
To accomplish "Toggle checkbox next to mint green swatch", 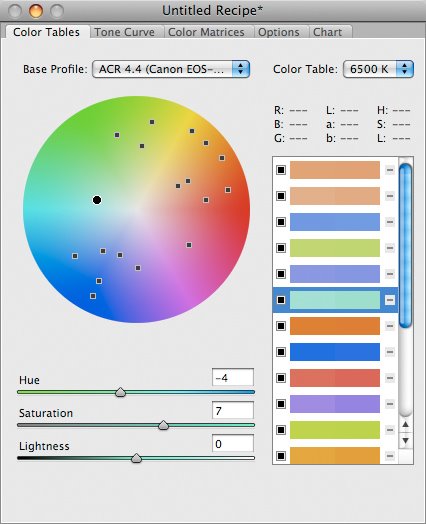I will (x=281, y=300).
